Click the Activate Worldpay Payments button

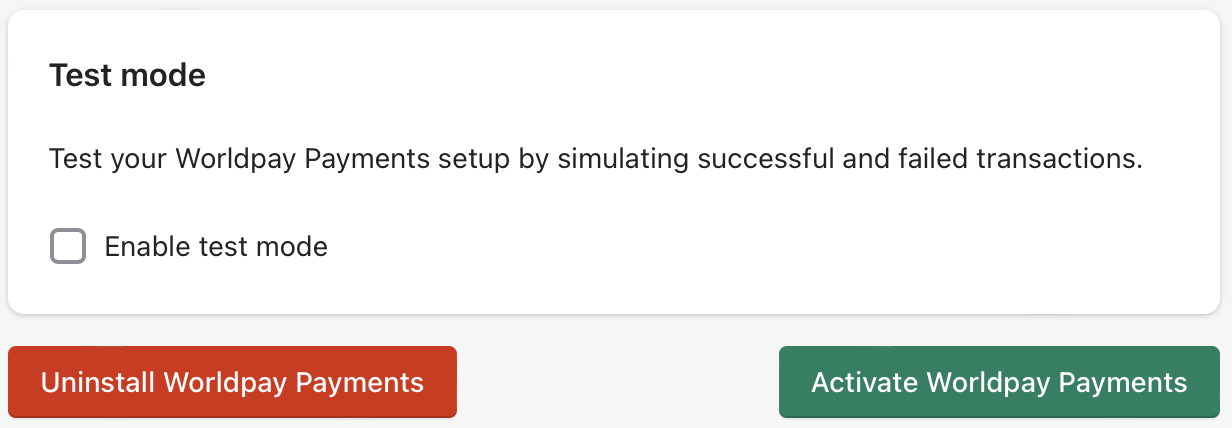pos(999,382)
